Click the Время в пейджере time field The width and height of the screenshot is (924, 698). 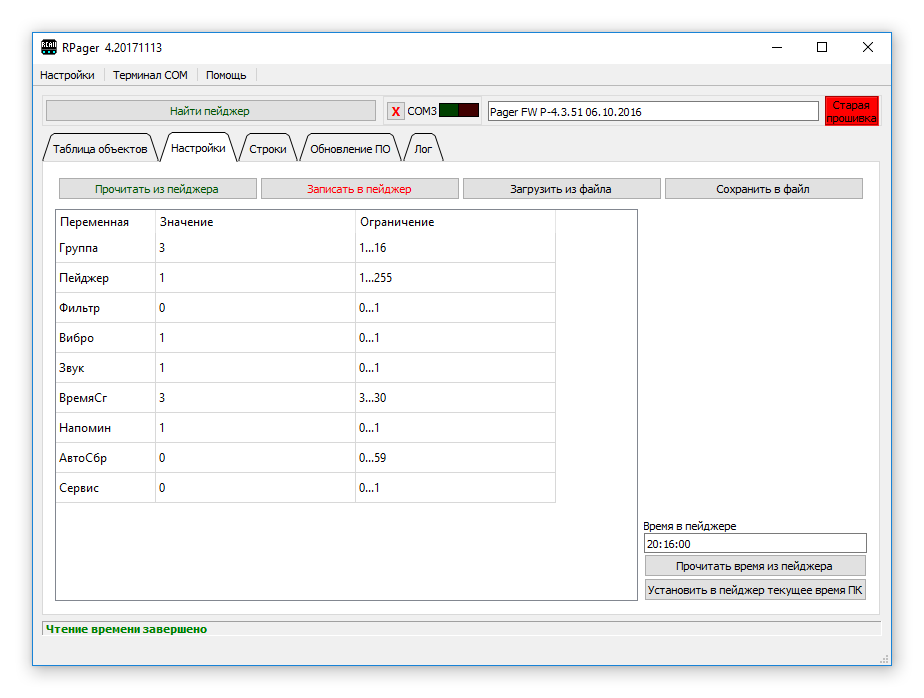click(x=755, y=544)
